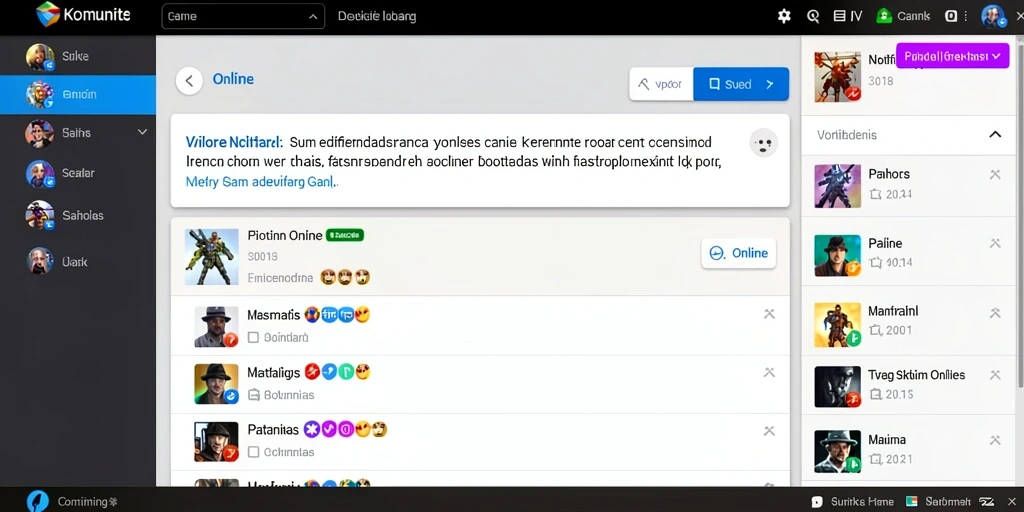Click the feather icon in the bottom bar
This screenshot has height=512, width=1024.
[37, 502]
